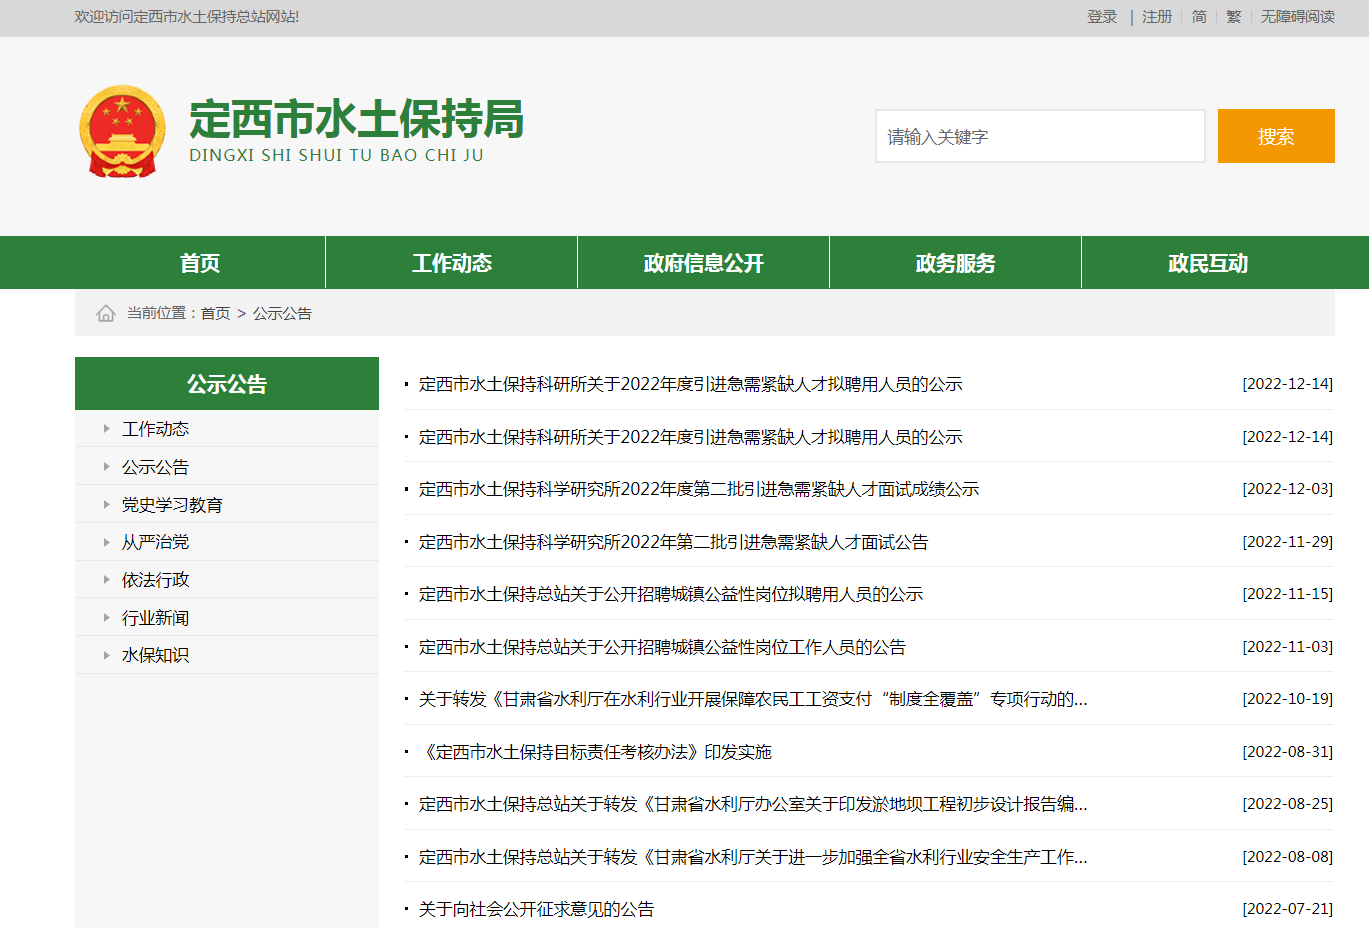Switch to simplified Chinese with 简
The width and height of the screenshot is (1369, 928).
1199,17
